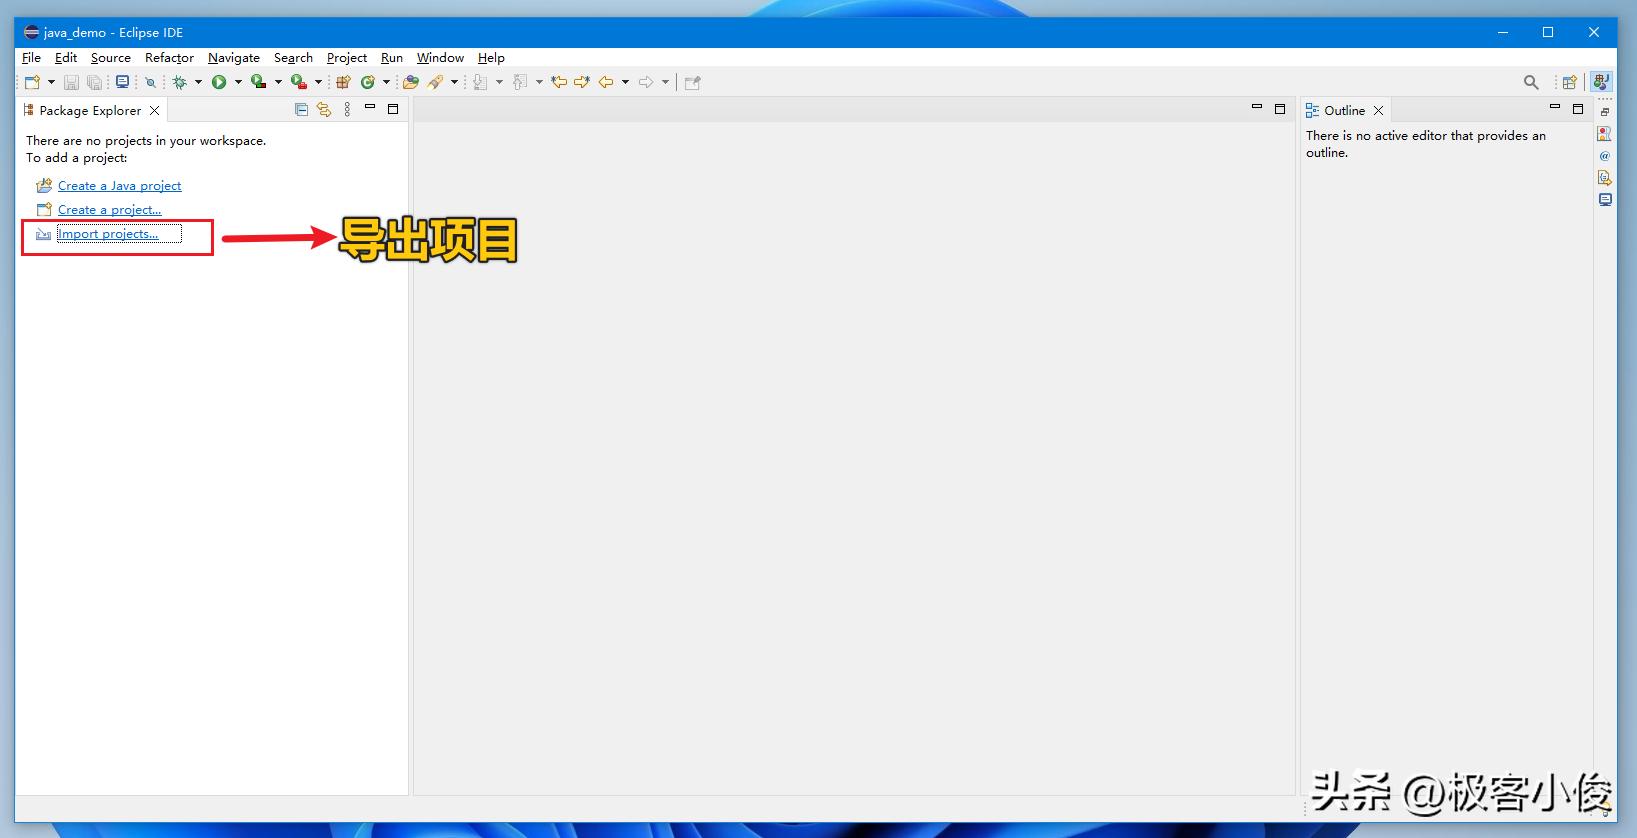Click the Import projects... link
The width and height of the screenshot is (1637, 838).
pos(108,234)
